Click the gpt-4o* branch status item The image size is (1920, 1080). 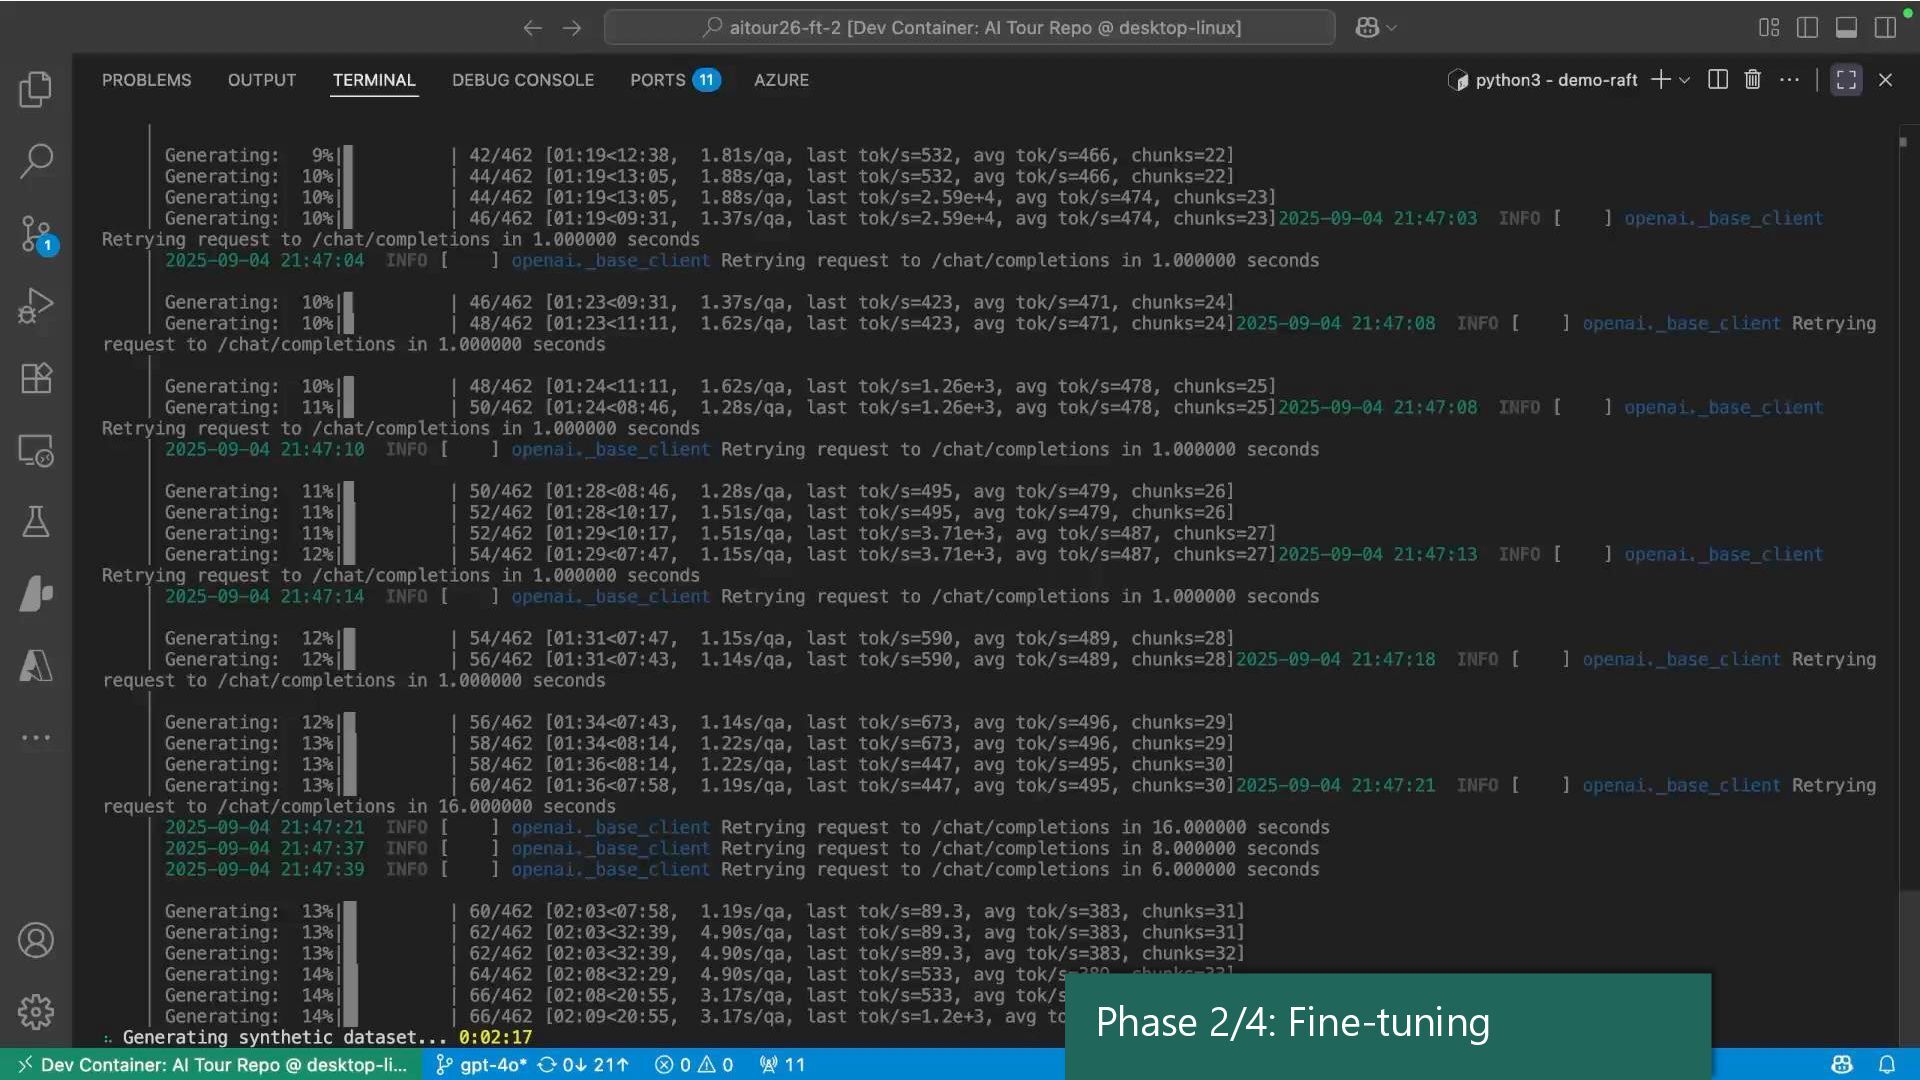point(482,1065)
